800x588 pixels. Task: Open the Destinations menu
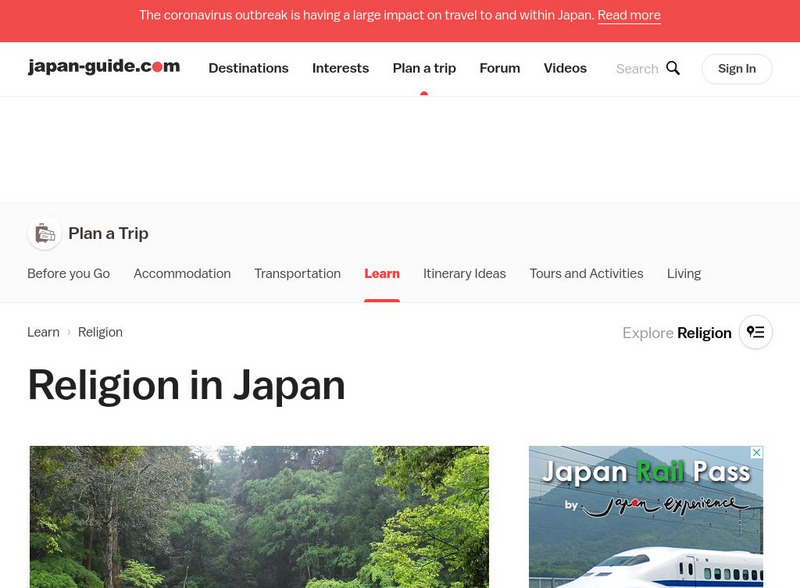click(248, 68)
